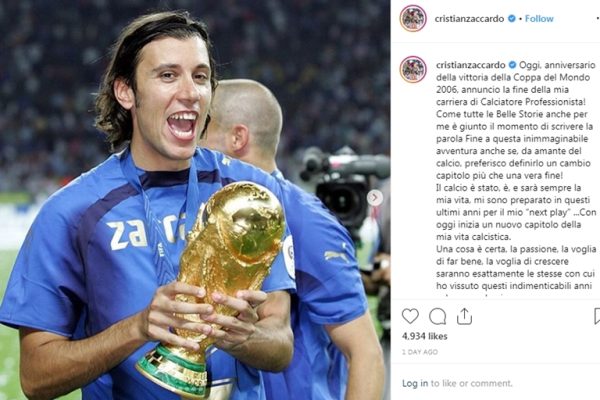Click the caption line mentioning next play
Image resolution: width=600 pixels, height=400 pixels.
[x=516, y=212]
